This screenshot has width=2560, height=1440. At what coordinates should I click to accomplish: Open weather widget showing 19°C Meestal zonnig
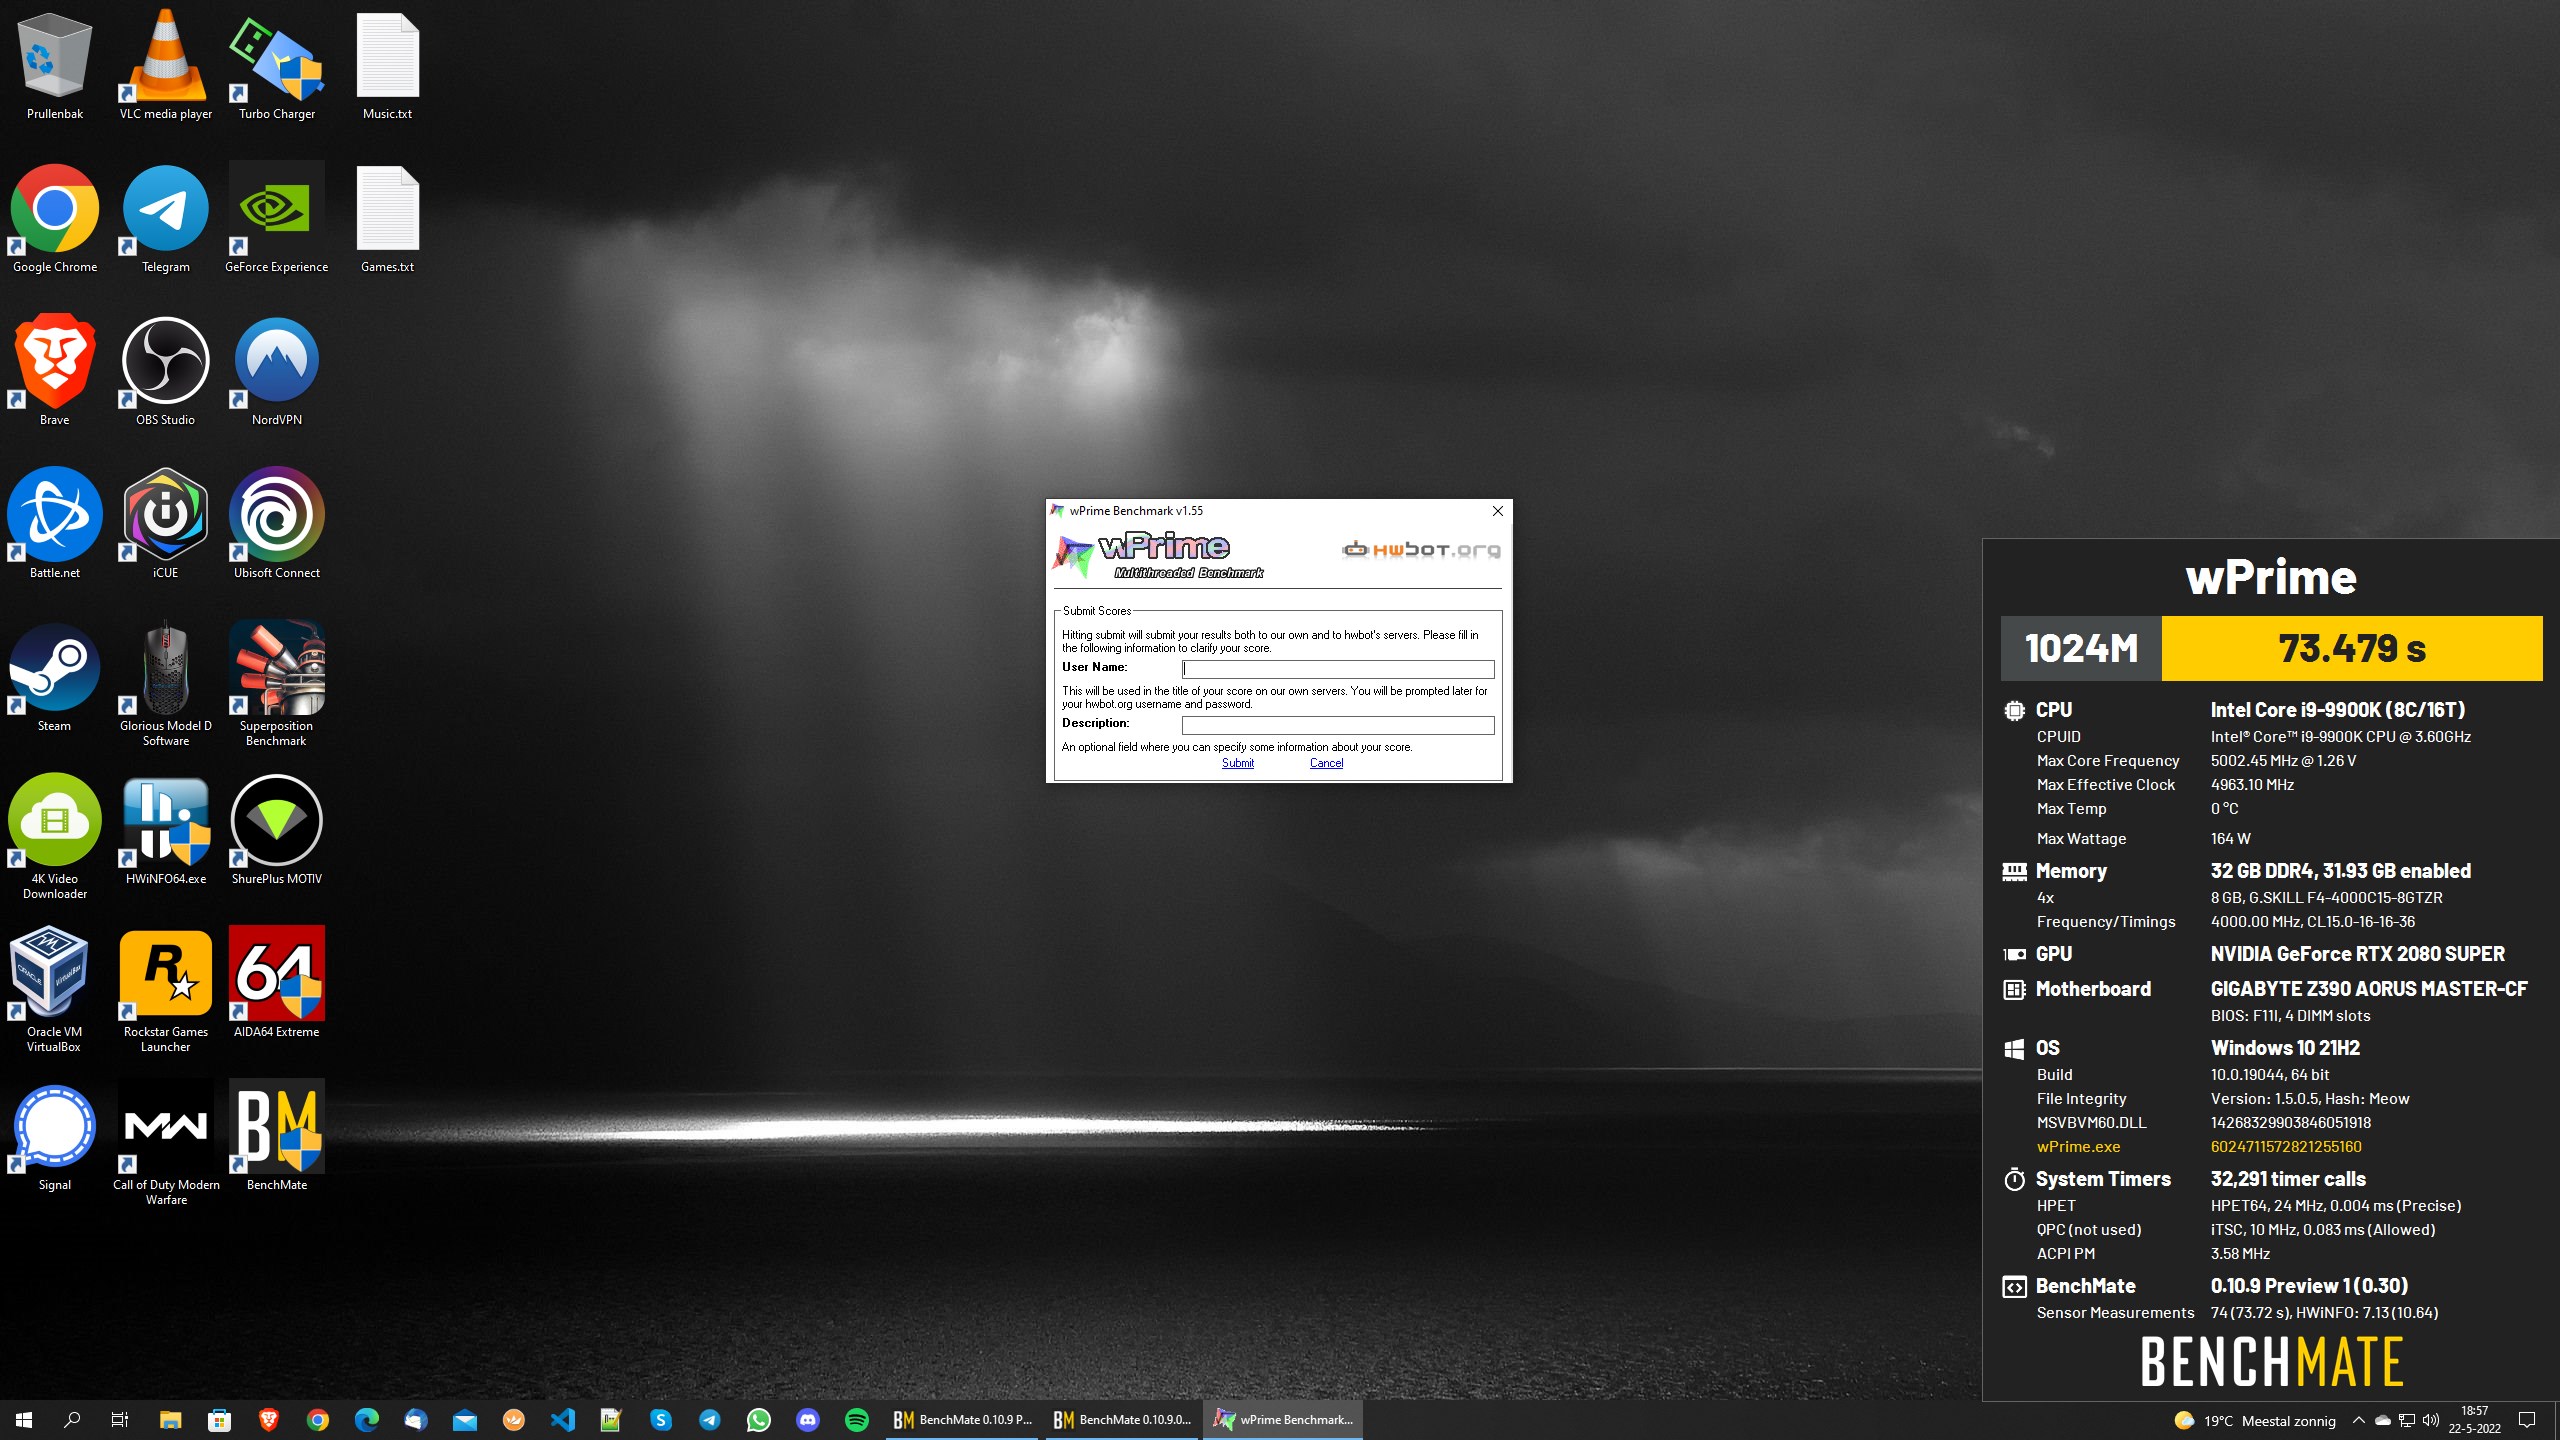(x=2255, y=1420)
